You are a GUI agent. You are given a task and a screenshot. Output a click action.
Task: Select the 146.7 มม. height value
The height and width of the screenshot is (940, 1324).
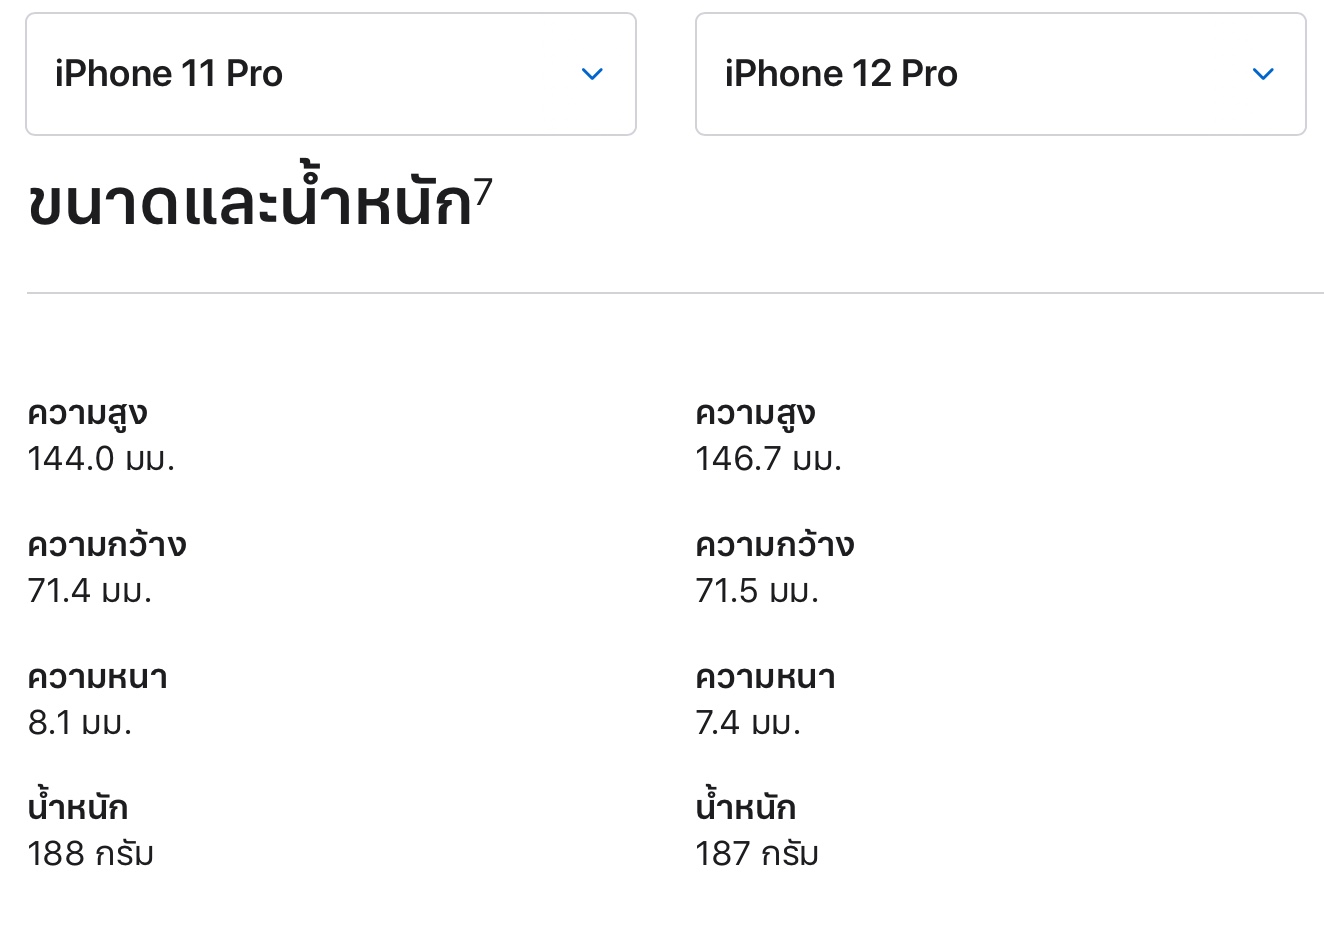769,459
